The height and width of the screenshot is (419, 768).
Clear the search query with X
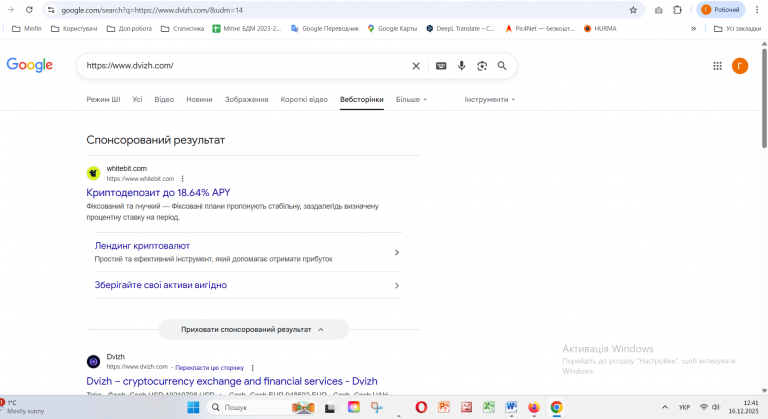click(416, 66)
